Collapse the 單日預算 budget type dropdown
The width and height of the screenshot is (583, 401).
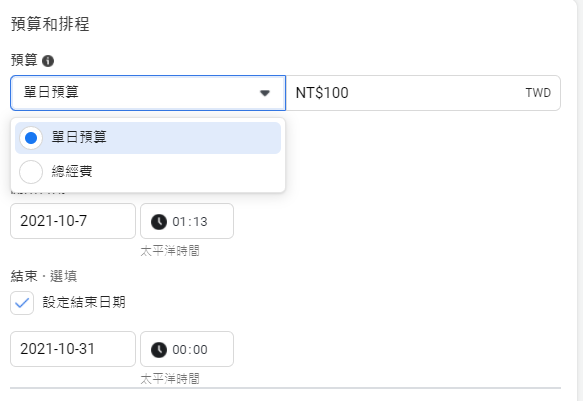(148, 93)
